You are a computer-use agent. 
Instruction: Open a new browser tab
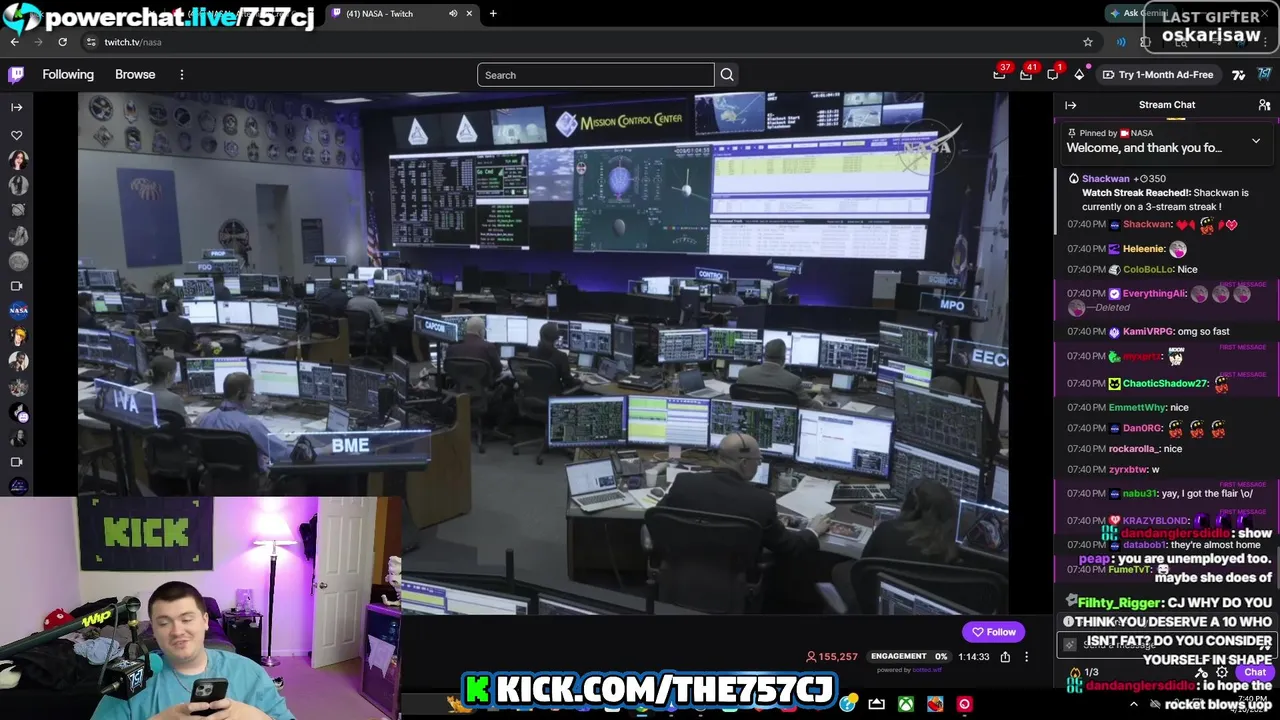point(493,14)
